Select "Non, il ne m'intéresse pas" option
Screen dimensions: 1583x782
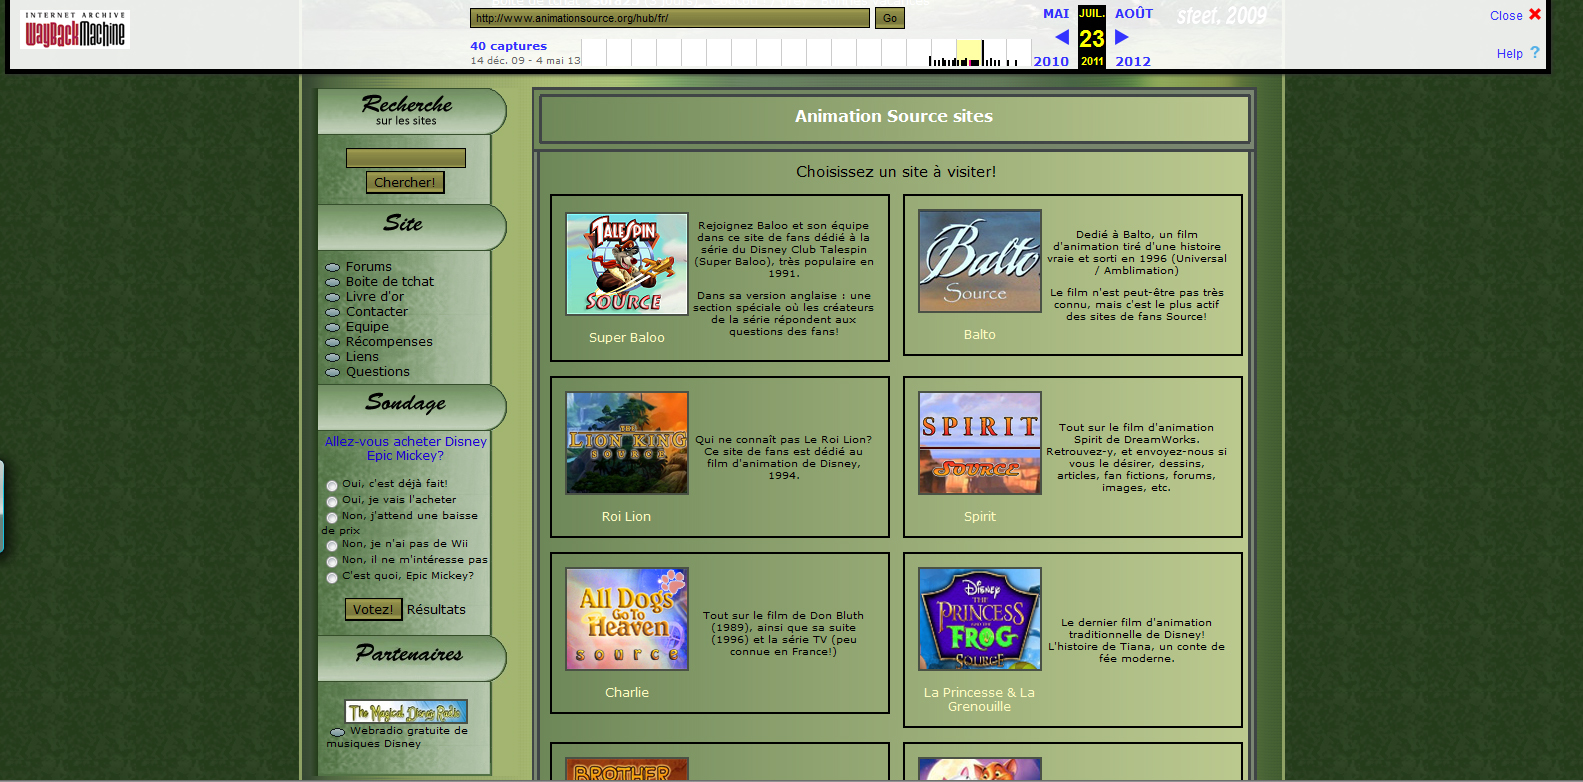tap(332, 562)
